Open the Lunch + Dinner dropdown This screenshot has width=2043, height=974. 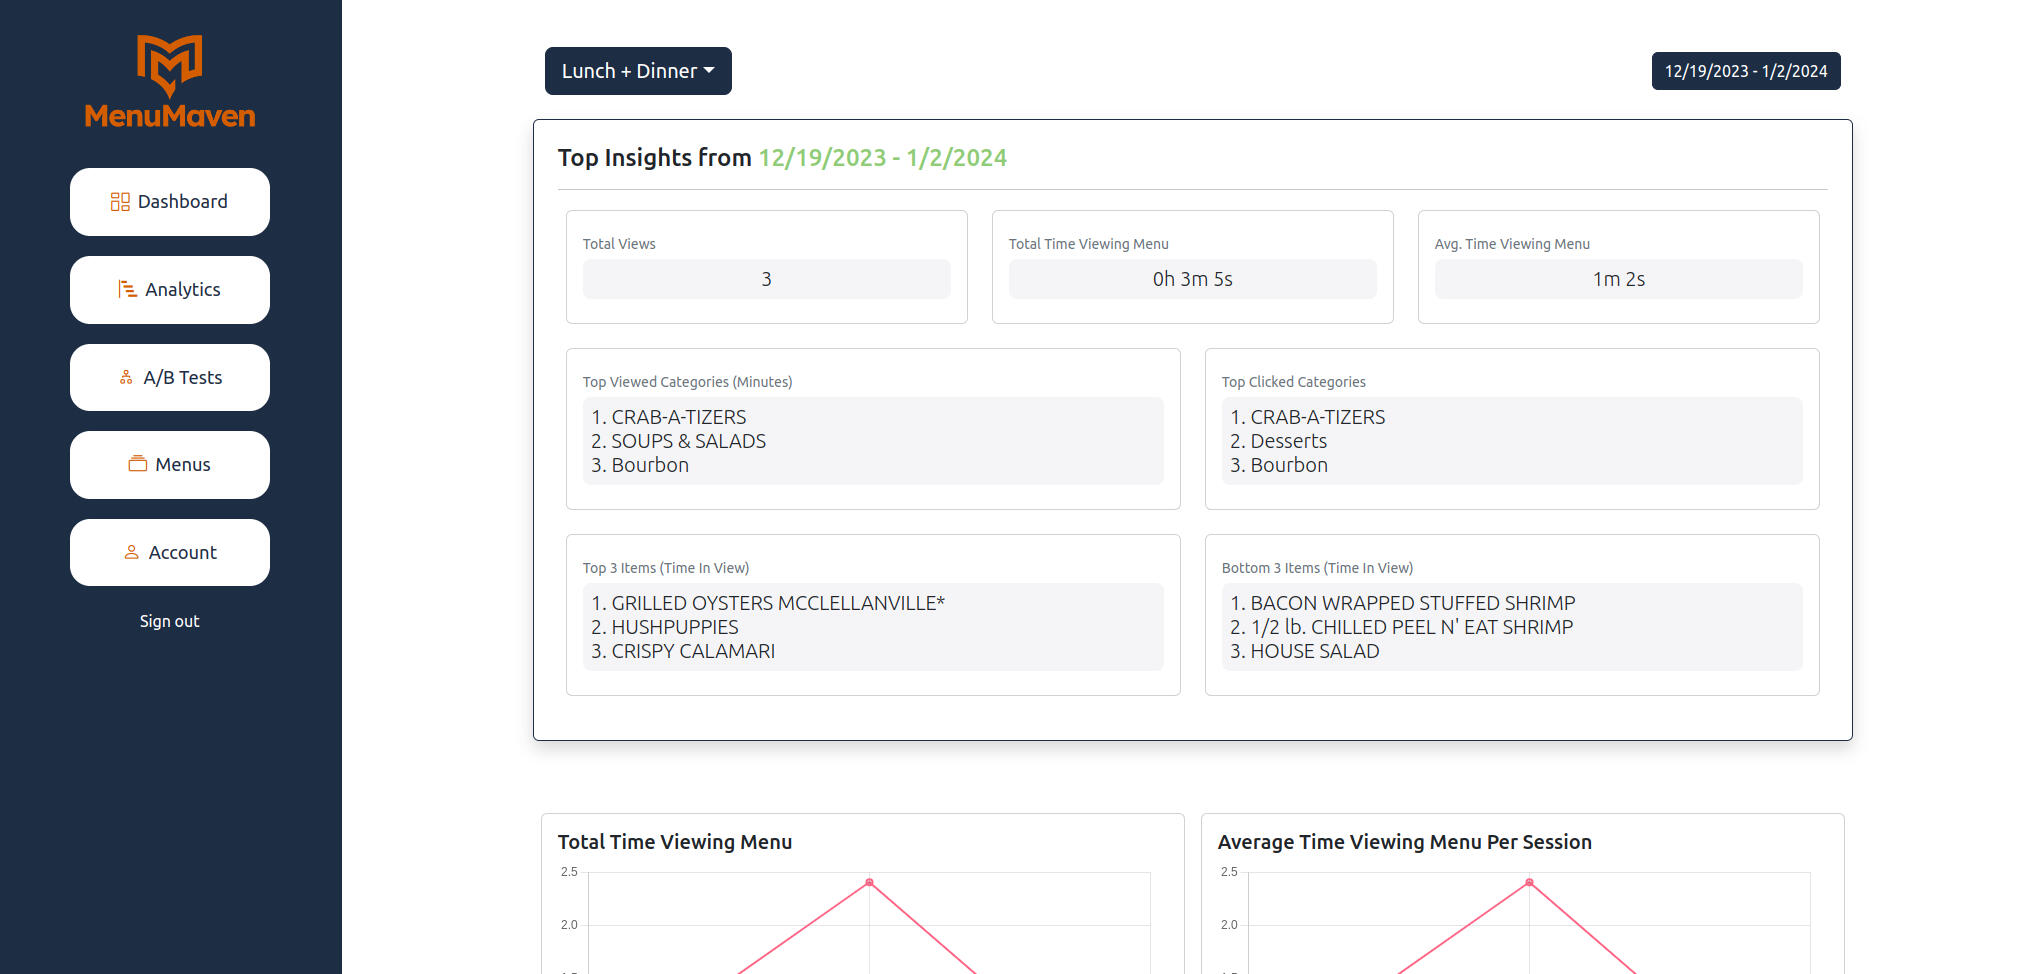(x=638, y=71)
